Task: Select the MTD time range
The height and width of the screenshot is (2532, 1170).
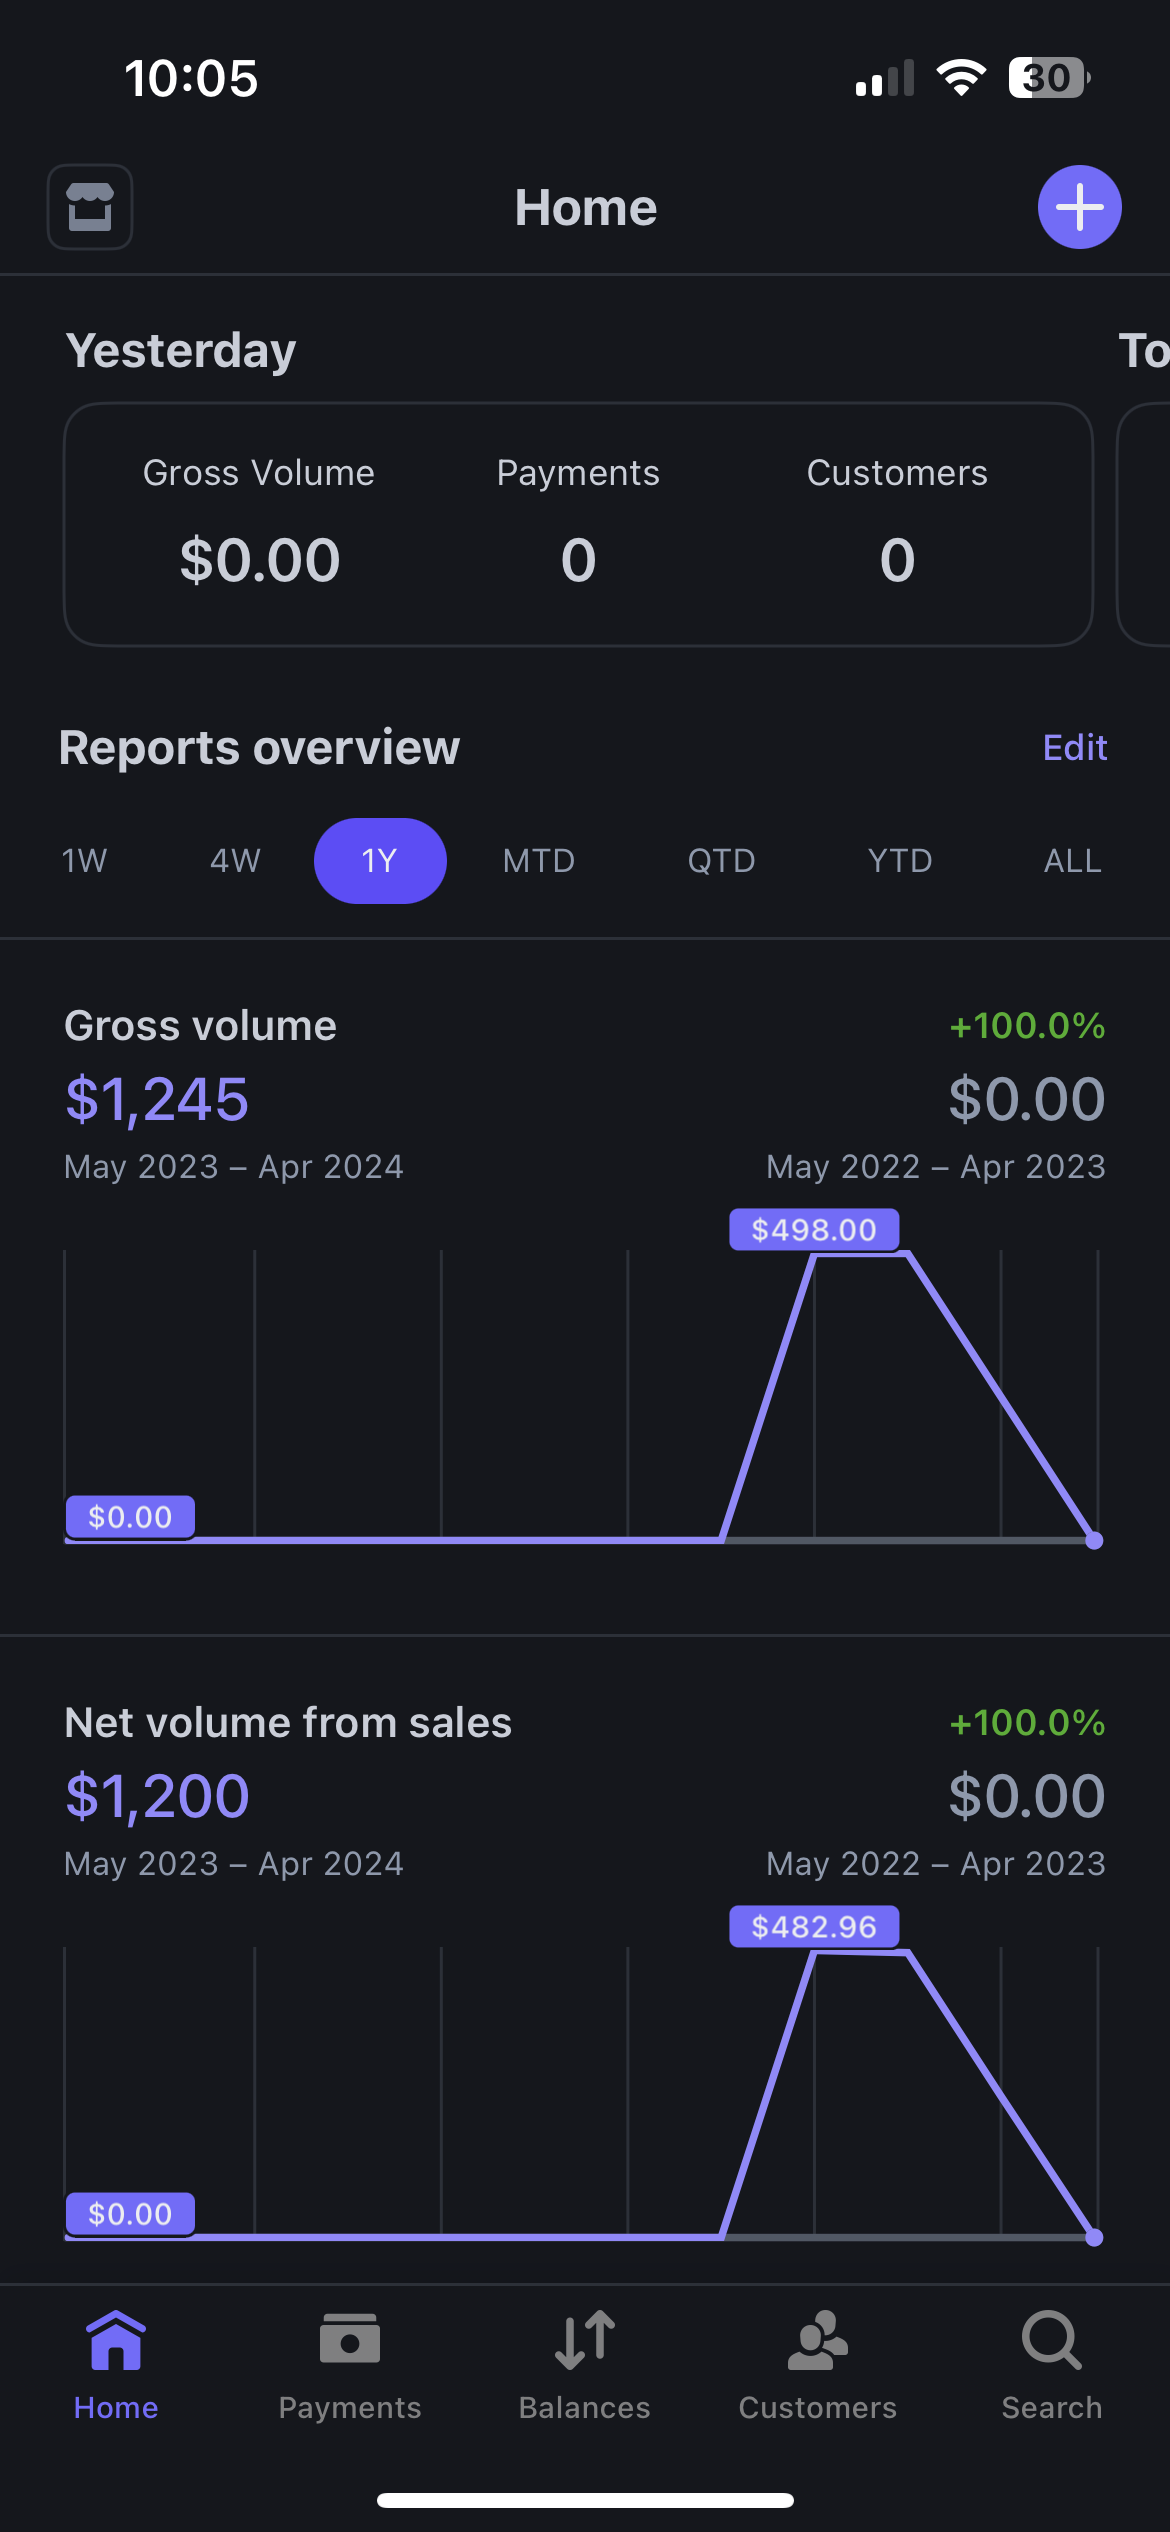Action: (x=539, y=861)
